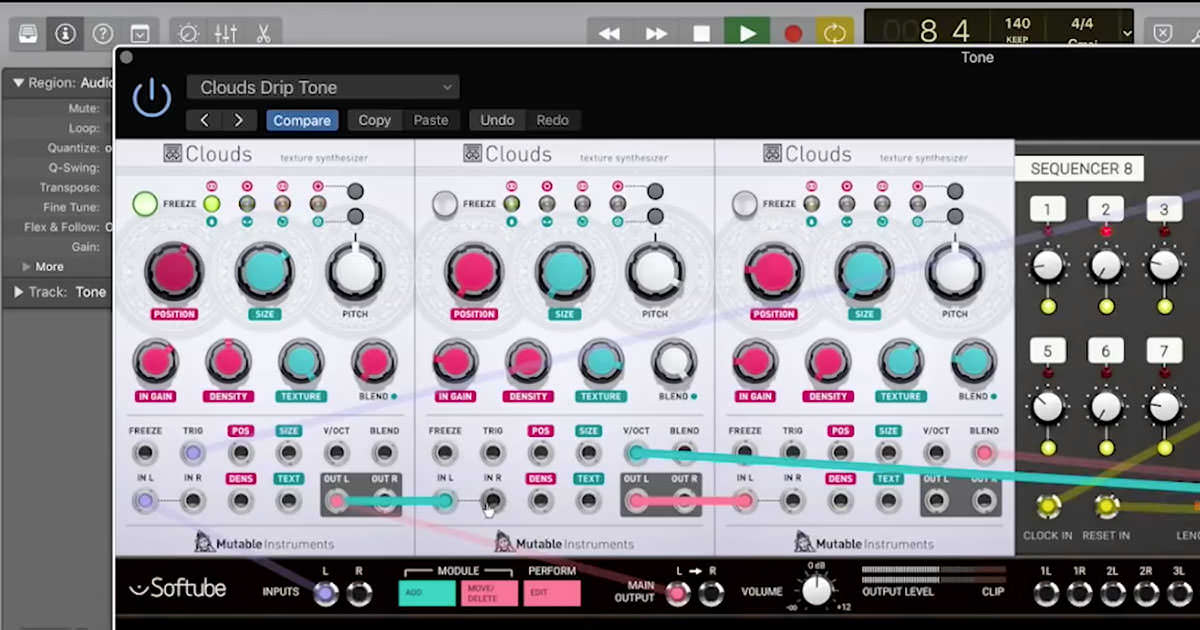Click the TRIG jack on leftmost Clouds module
Image resolution: width=1200 pixels, height=630 pixels.
pos(193,453)
